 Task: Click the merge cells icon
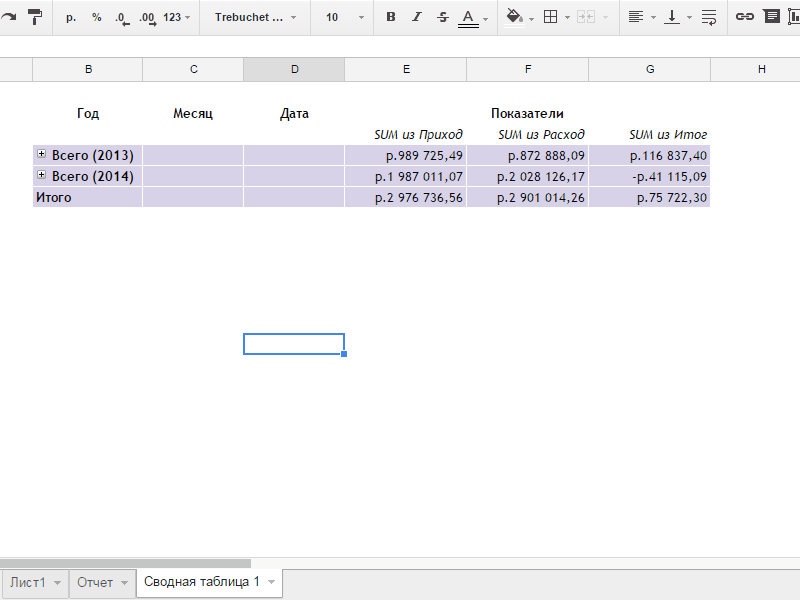click(586, 17)
